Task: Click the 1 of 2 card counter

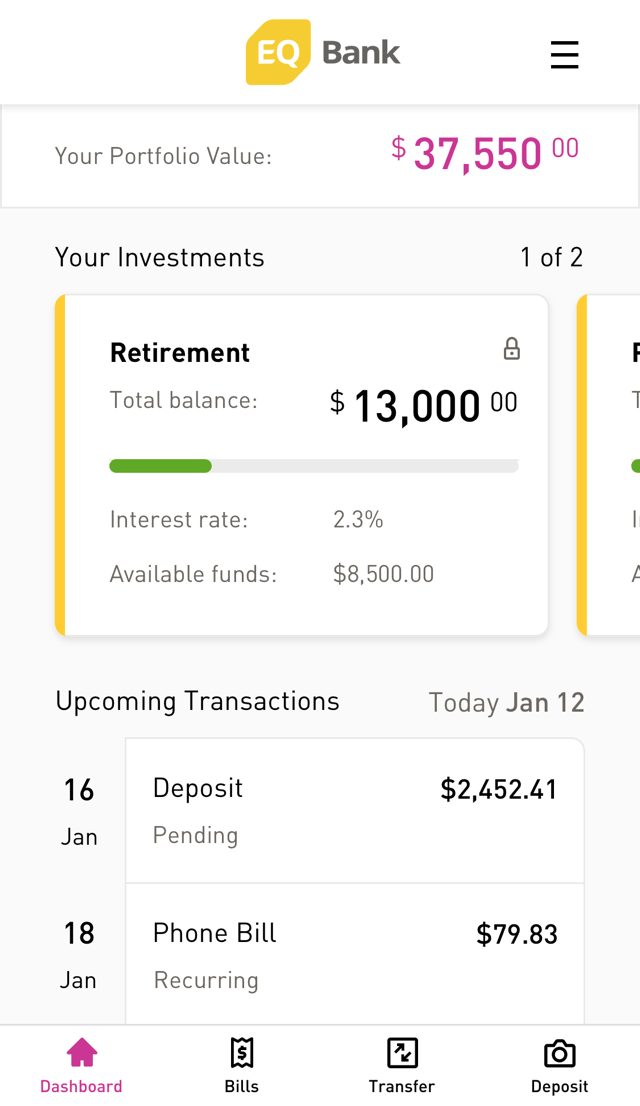Action: 551,258
